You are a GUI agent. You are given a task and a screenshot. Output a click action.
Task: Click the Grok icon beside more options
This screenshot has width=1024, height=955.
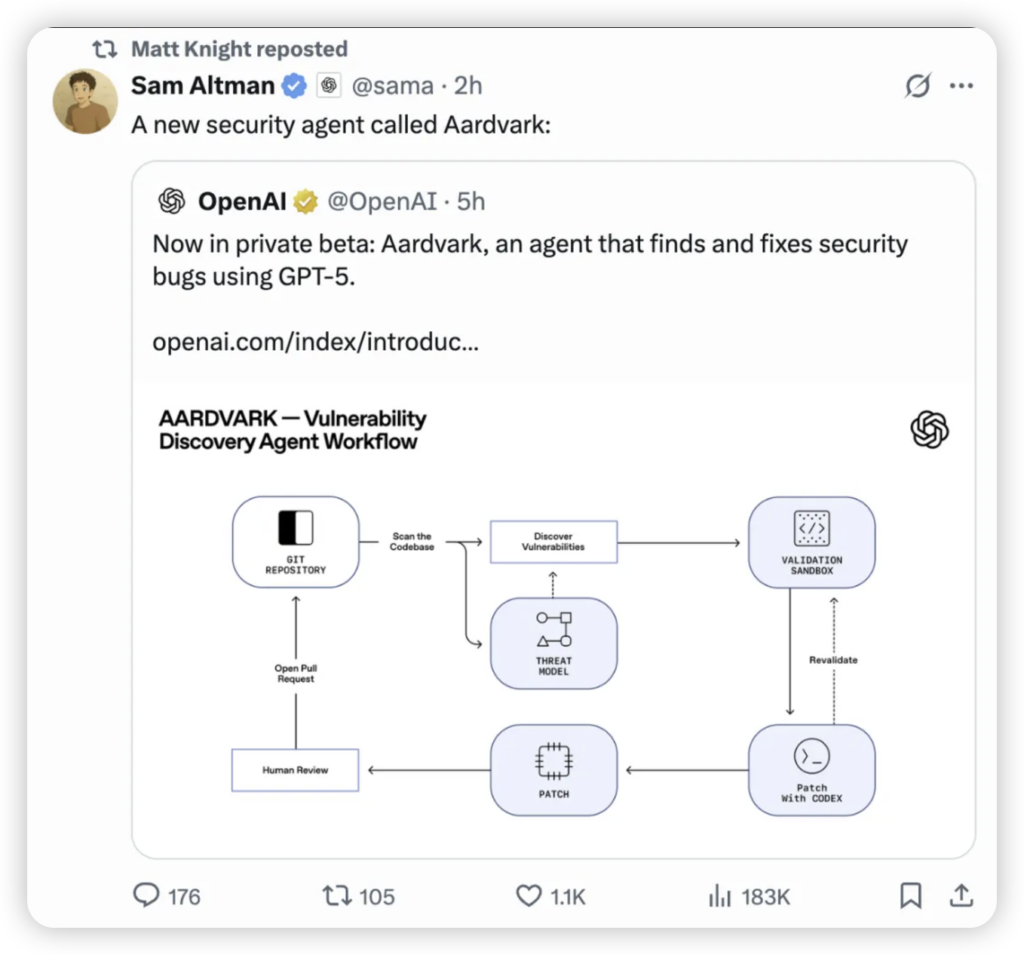tap(916, 87)
